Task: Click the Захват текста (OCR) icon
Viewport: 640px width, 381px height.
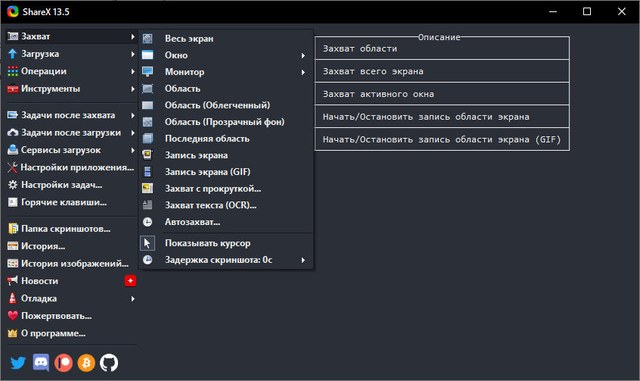Action: 147,205
